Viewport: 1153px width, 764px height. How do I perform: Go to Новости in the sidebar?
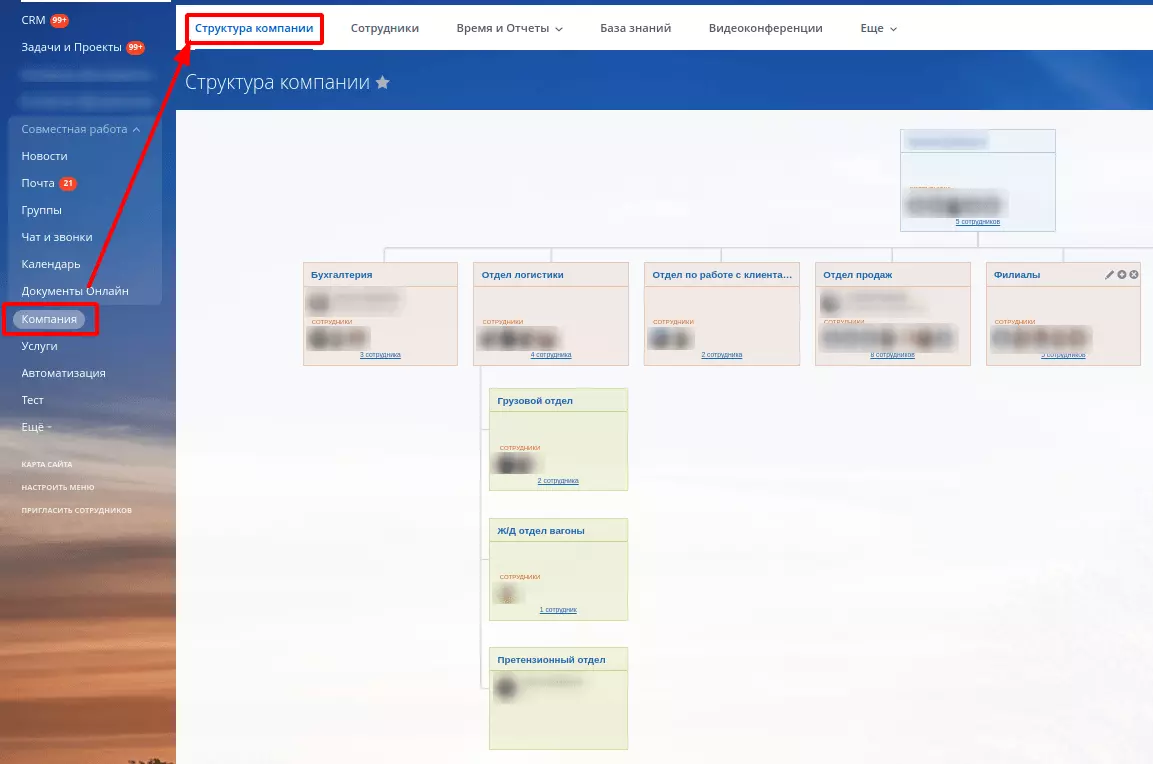click(x=44, y=156)
